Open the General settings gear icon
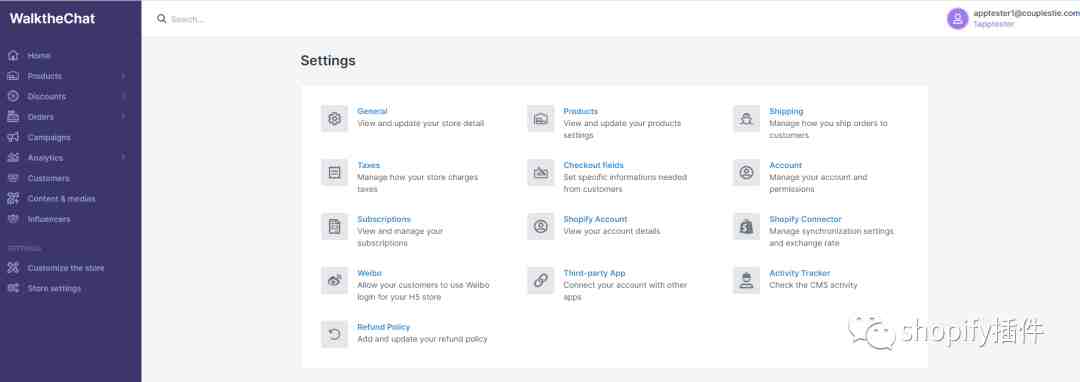The width and height of the screenshot is (1080, 382). [x=334, y=118]
